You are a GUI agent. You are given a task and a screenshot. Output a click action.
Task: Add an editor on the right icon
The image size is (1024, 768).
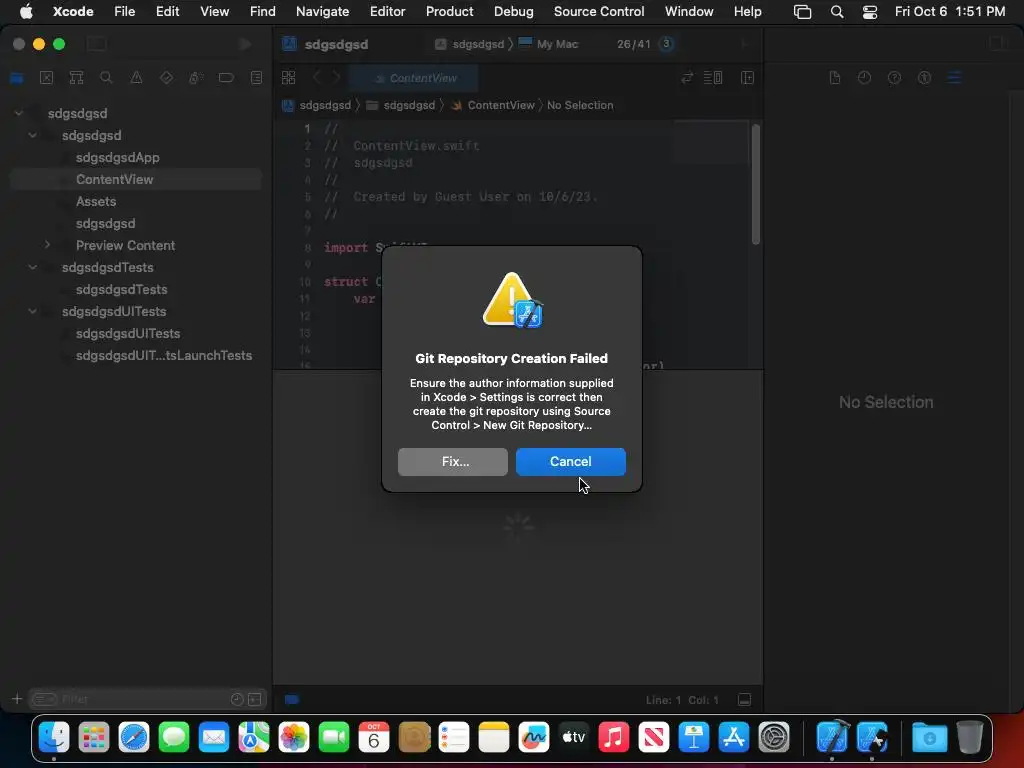(748, 78)
